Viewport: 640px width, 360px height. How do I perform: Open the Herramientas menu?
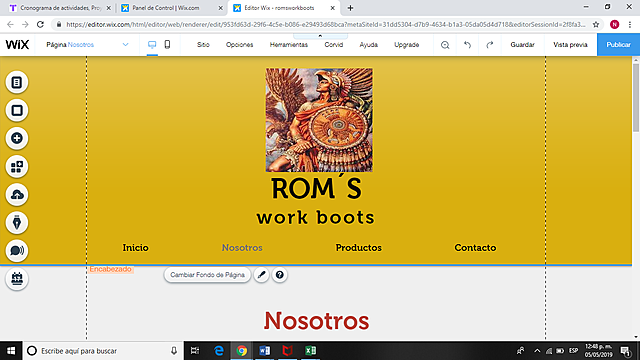tap(289, 44)
